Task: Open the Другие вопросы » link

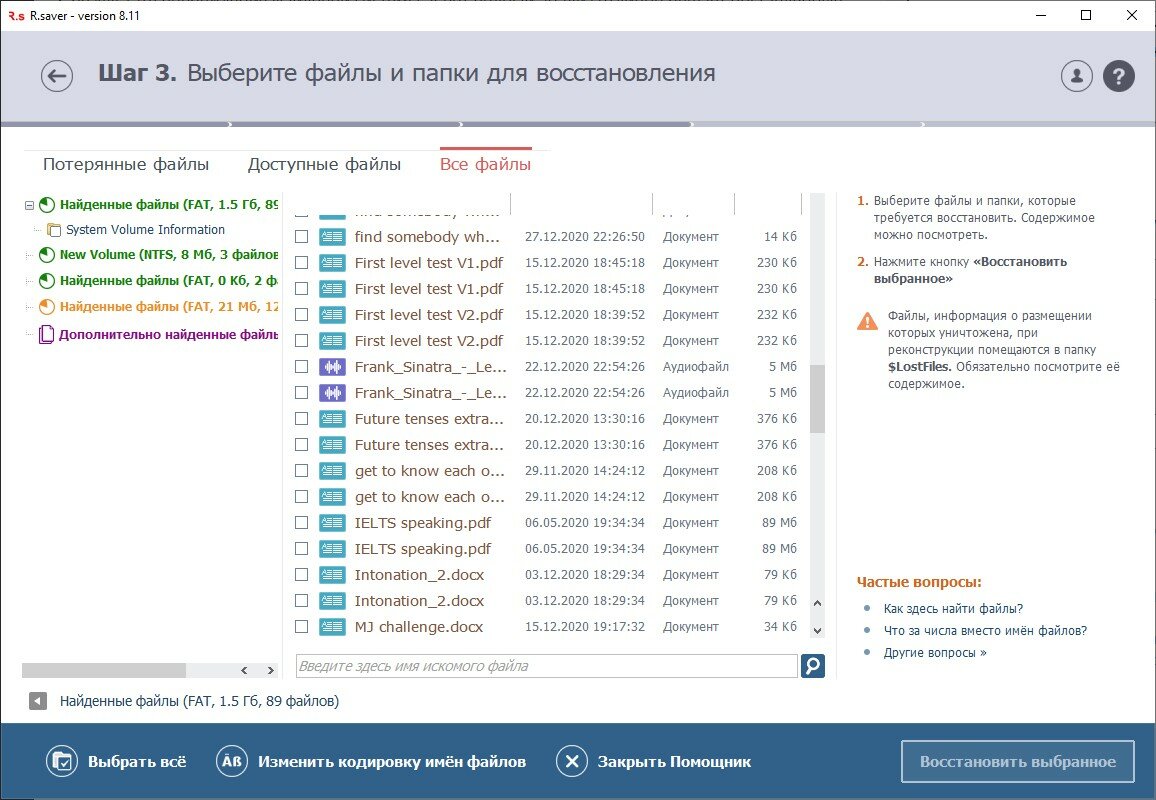Action: [935, 653]
